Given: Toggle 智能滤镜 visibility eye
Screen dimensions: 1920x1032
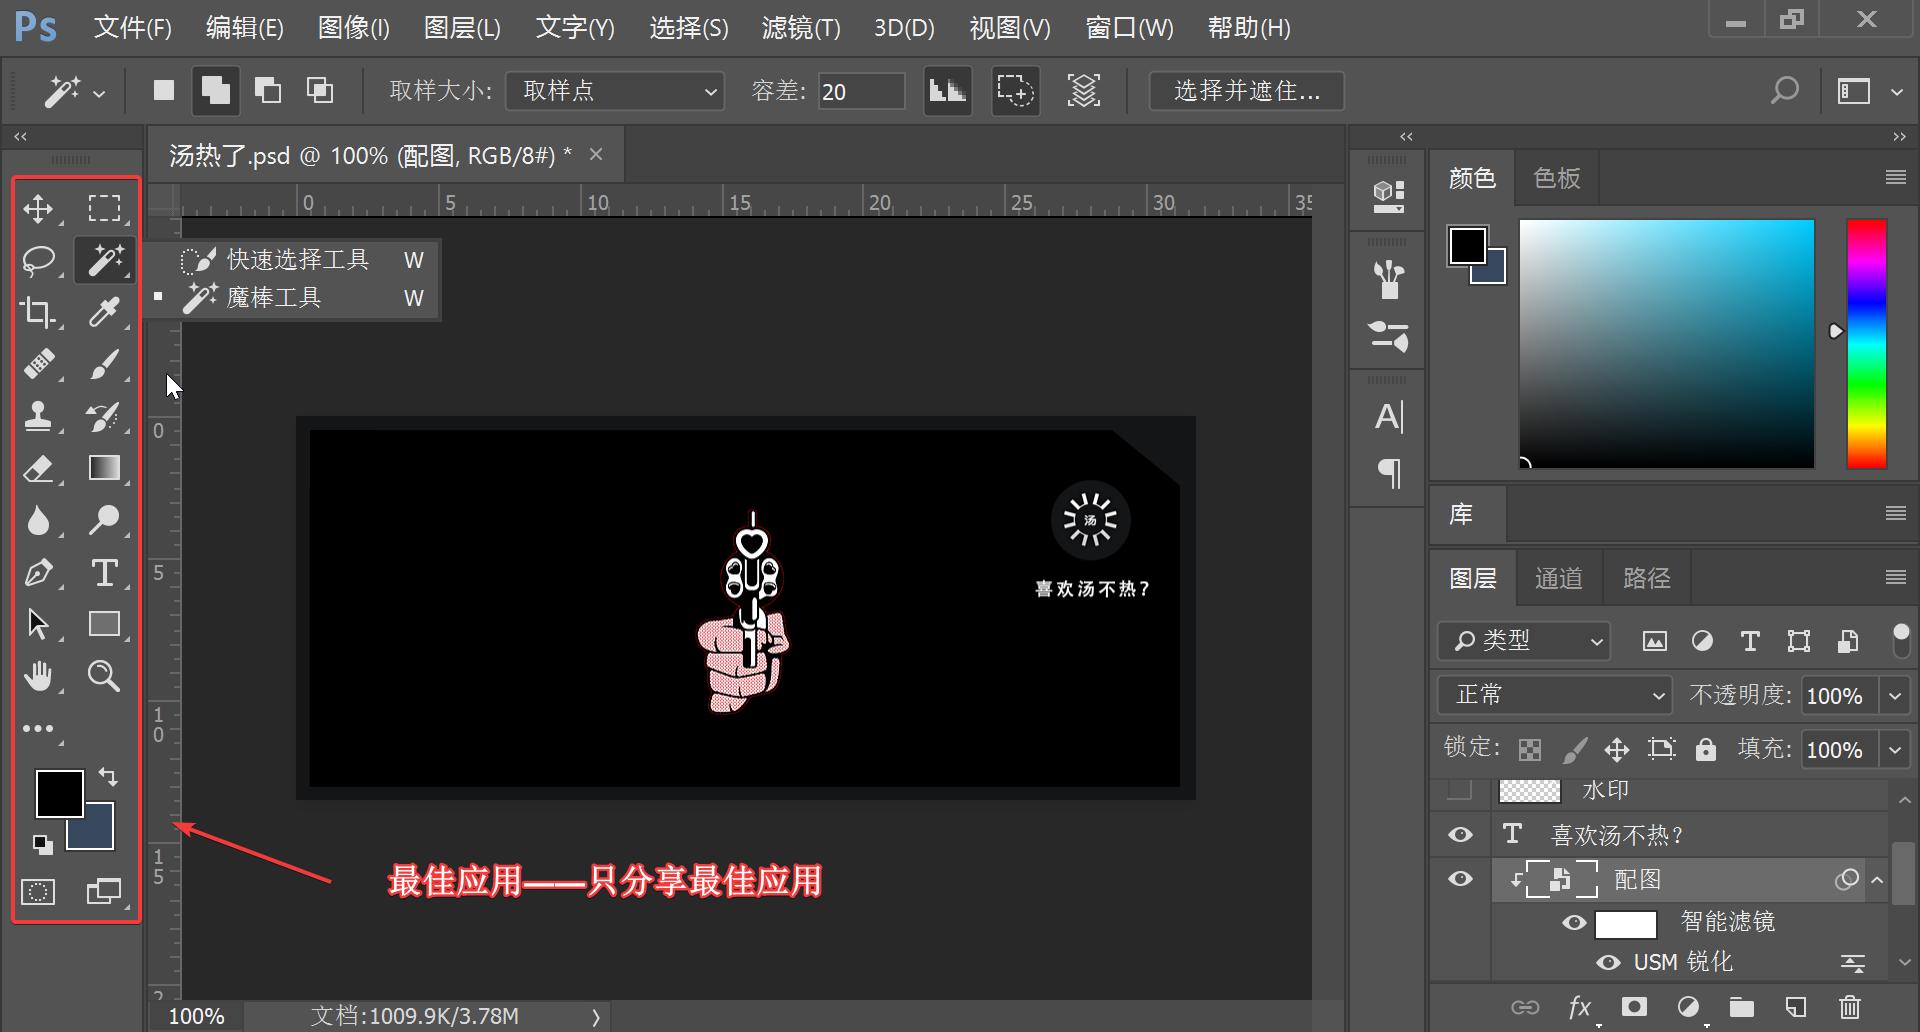Looking at the screenshot, I should coord(1573,922).
